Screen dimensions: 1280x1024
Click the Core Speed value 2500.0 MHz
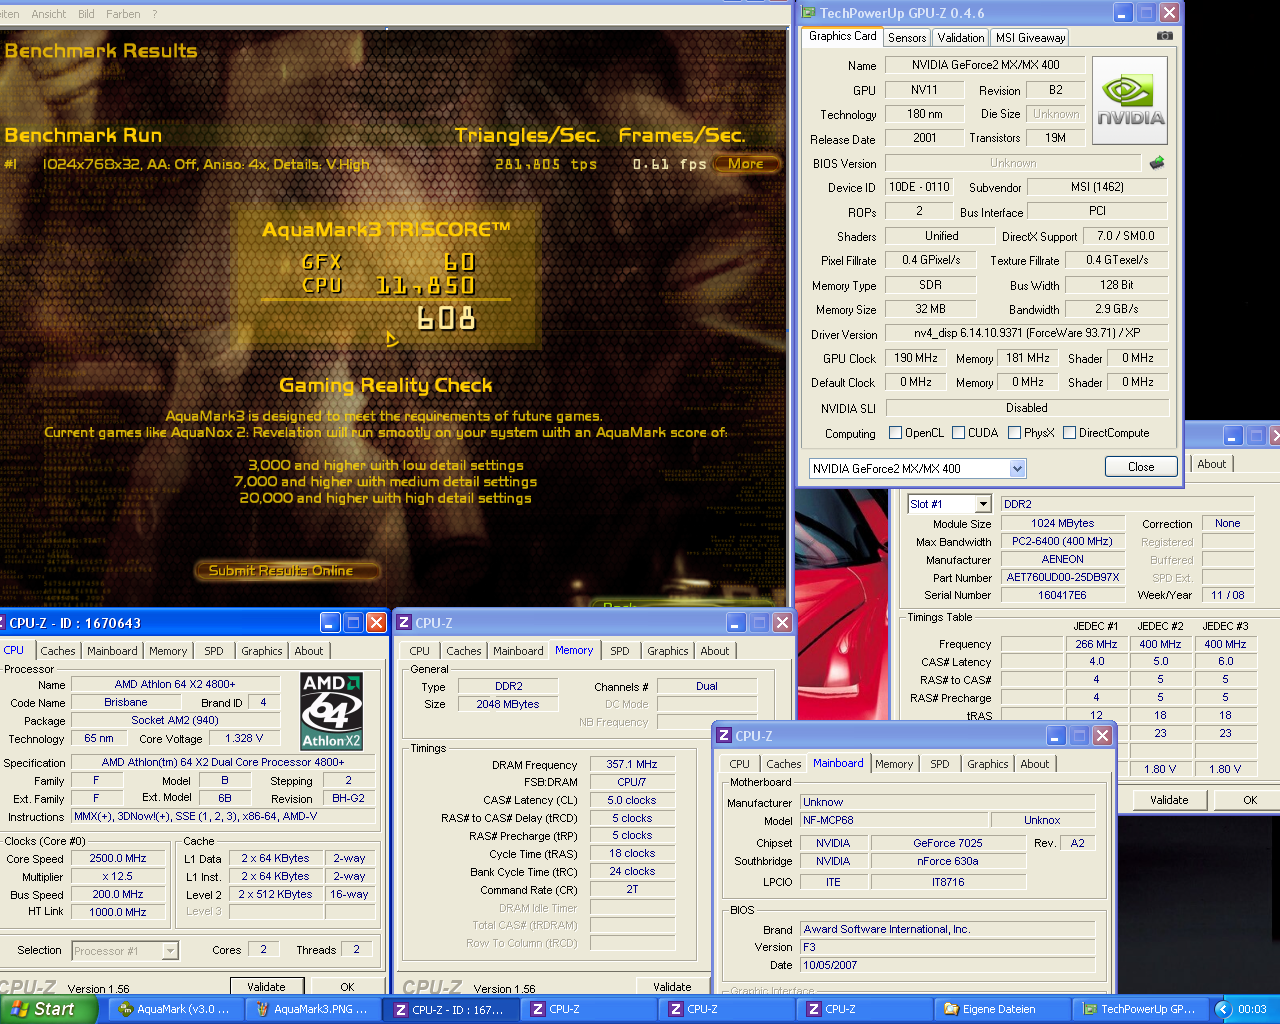(118, 859)
